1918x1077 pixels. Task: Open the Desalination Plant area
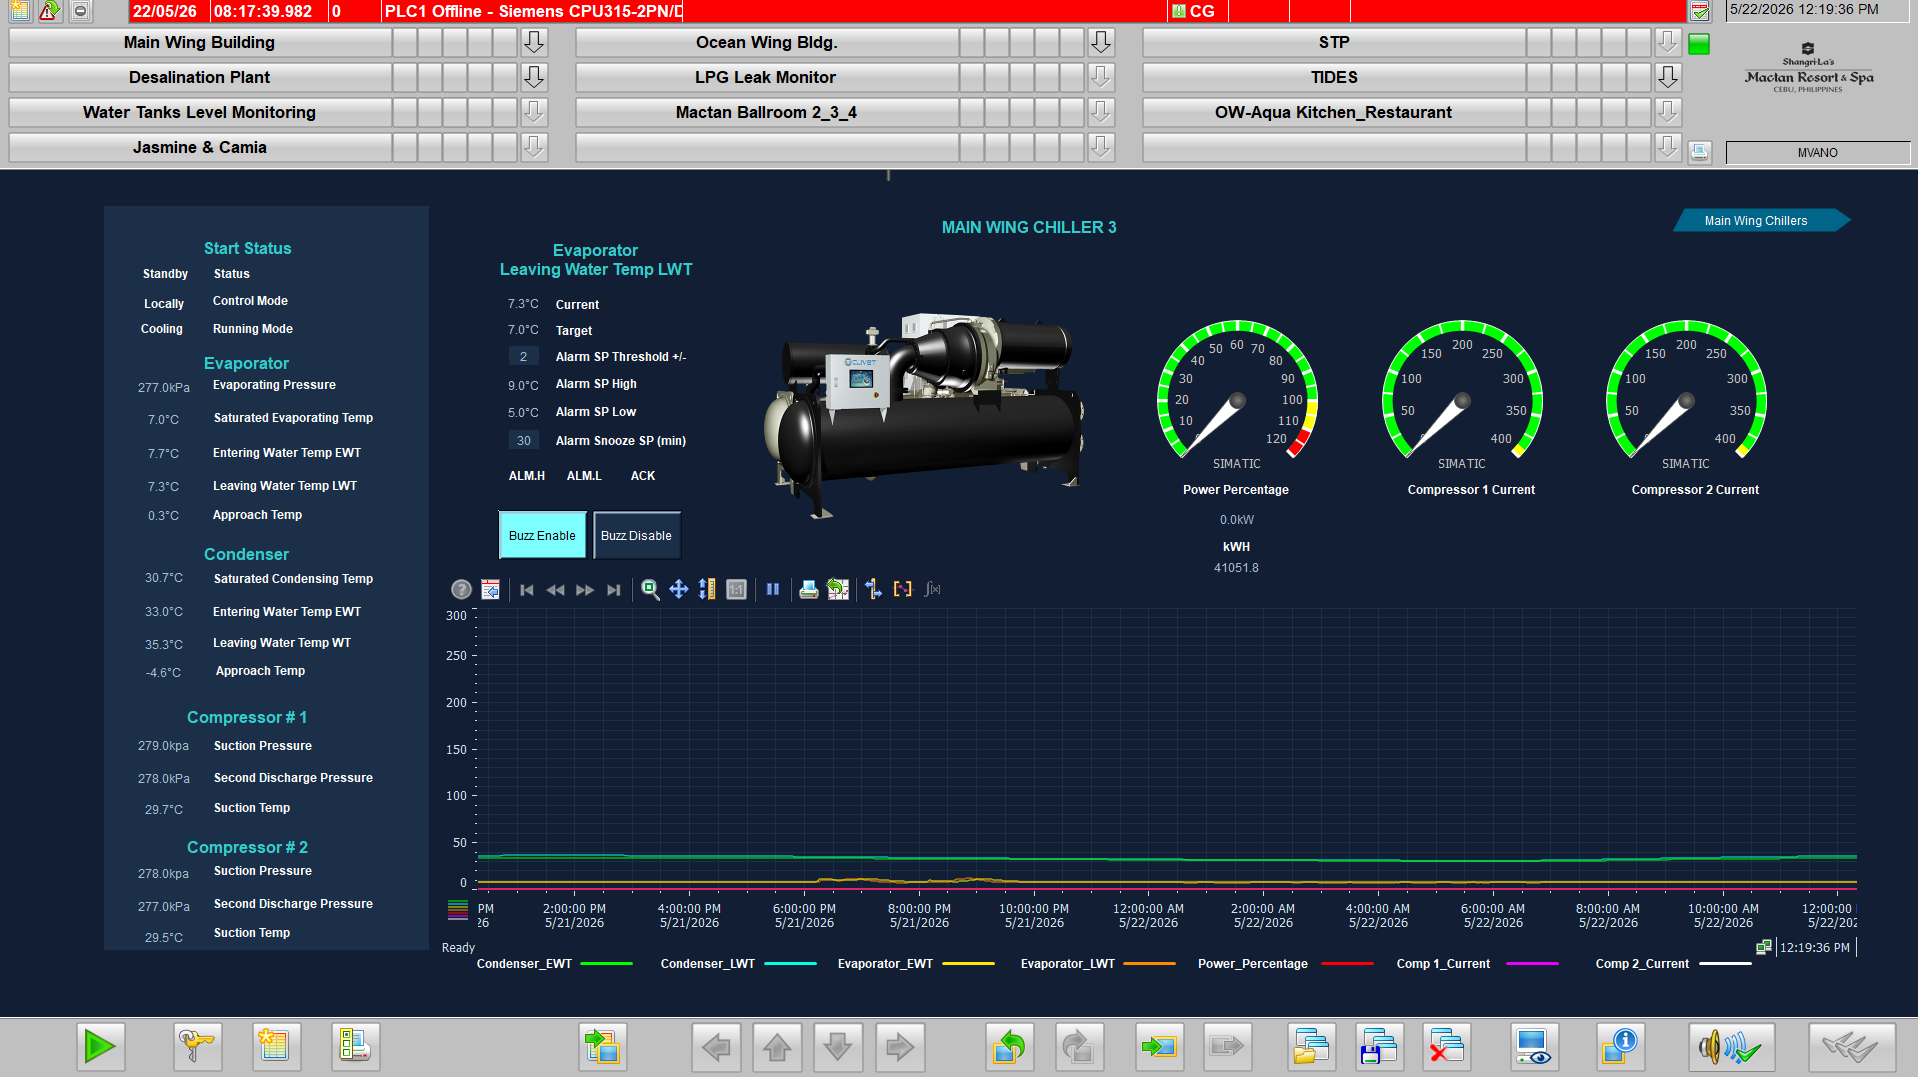coord(200,77)
